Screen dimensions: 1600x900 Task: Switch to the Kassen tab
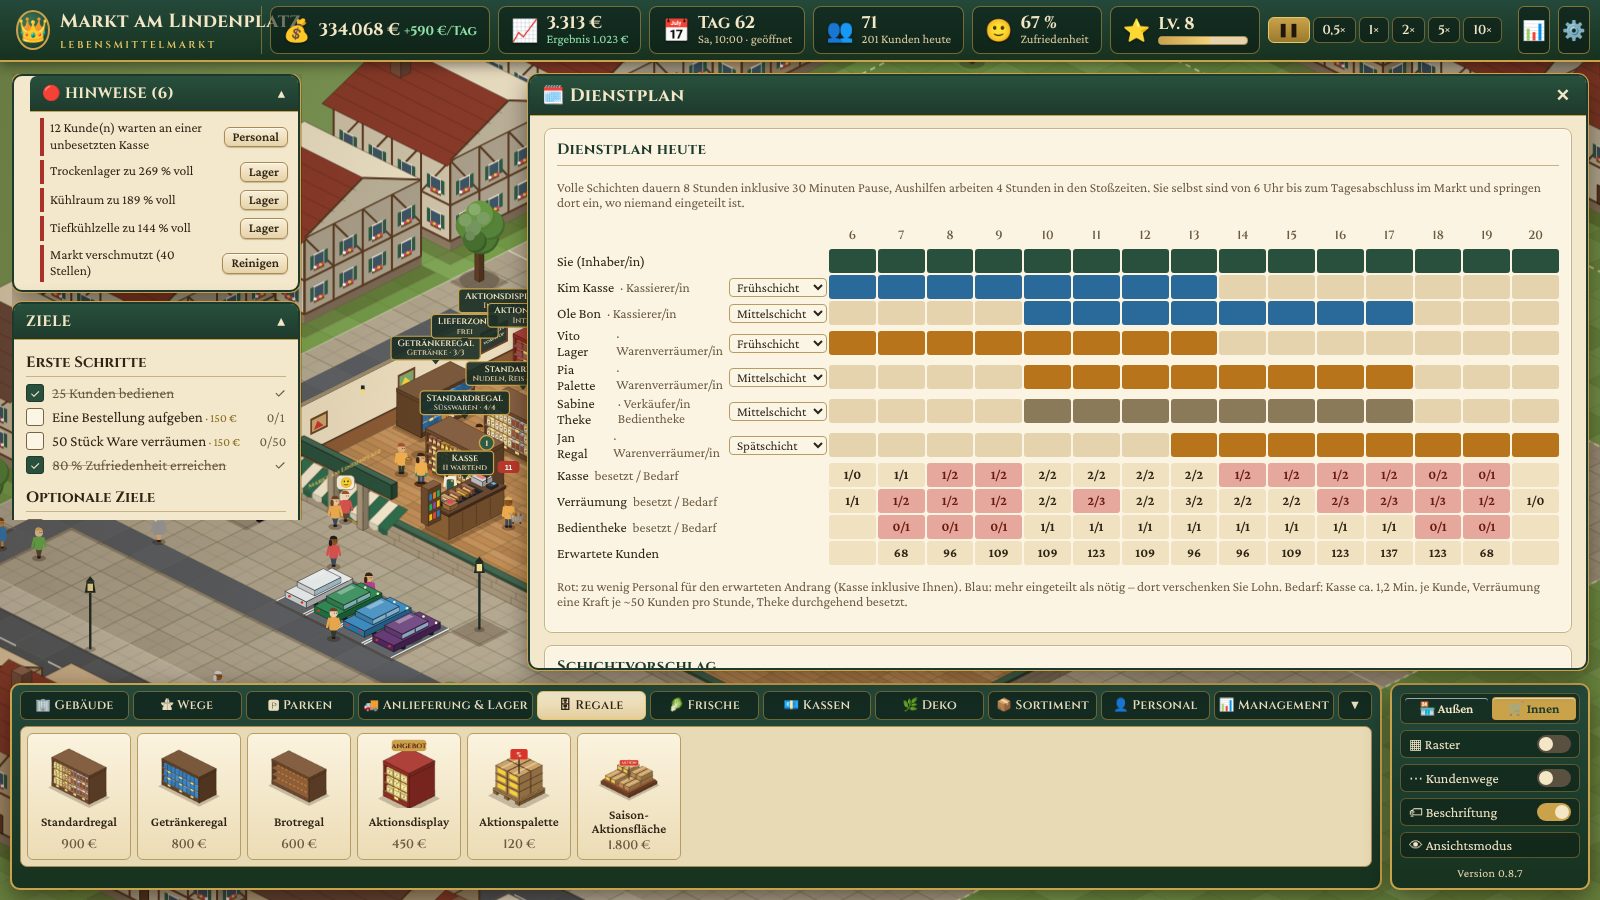click(816, 705)
